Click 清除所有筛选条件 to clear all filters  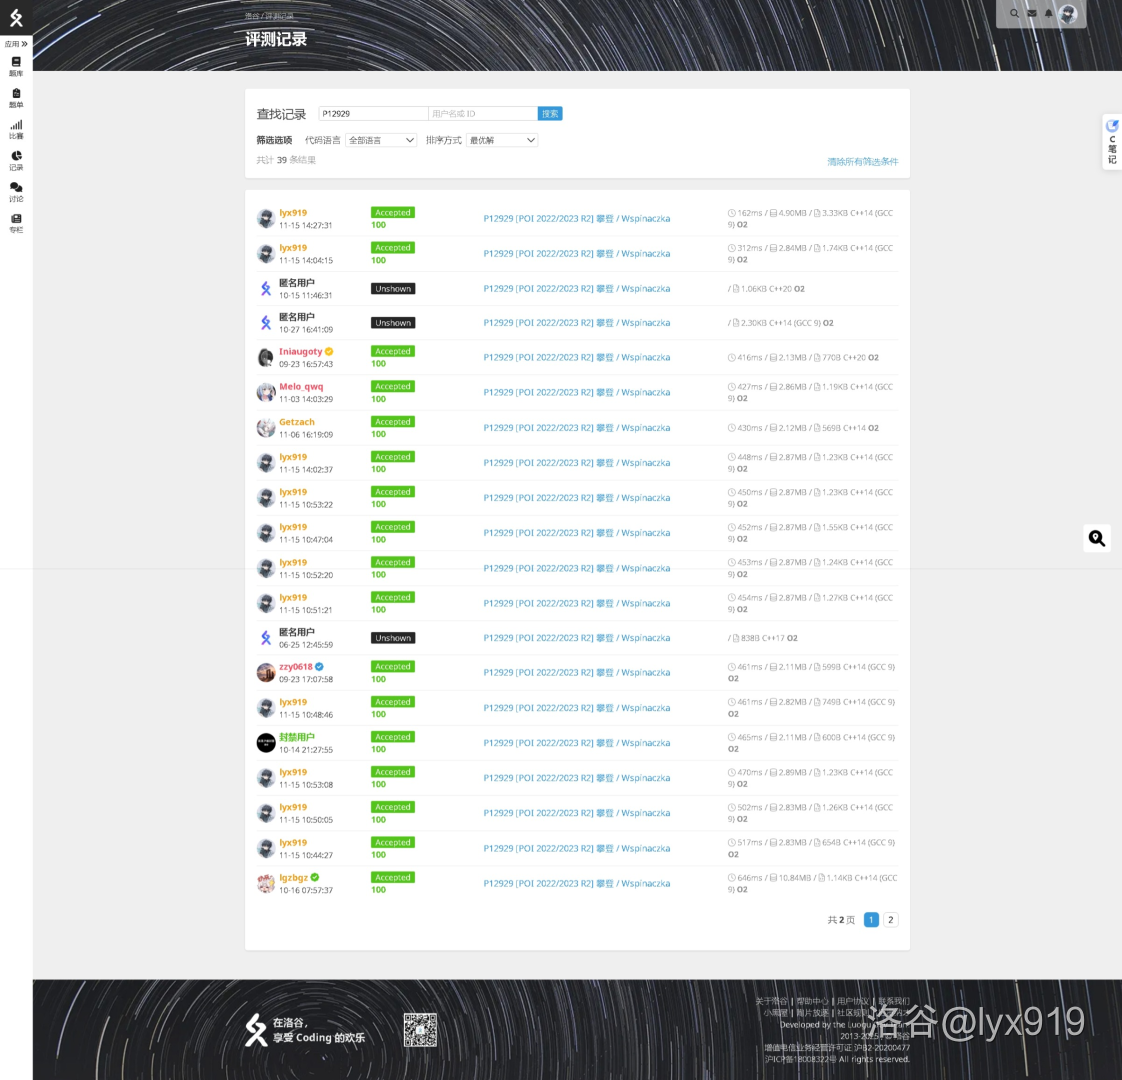[862, 161]
